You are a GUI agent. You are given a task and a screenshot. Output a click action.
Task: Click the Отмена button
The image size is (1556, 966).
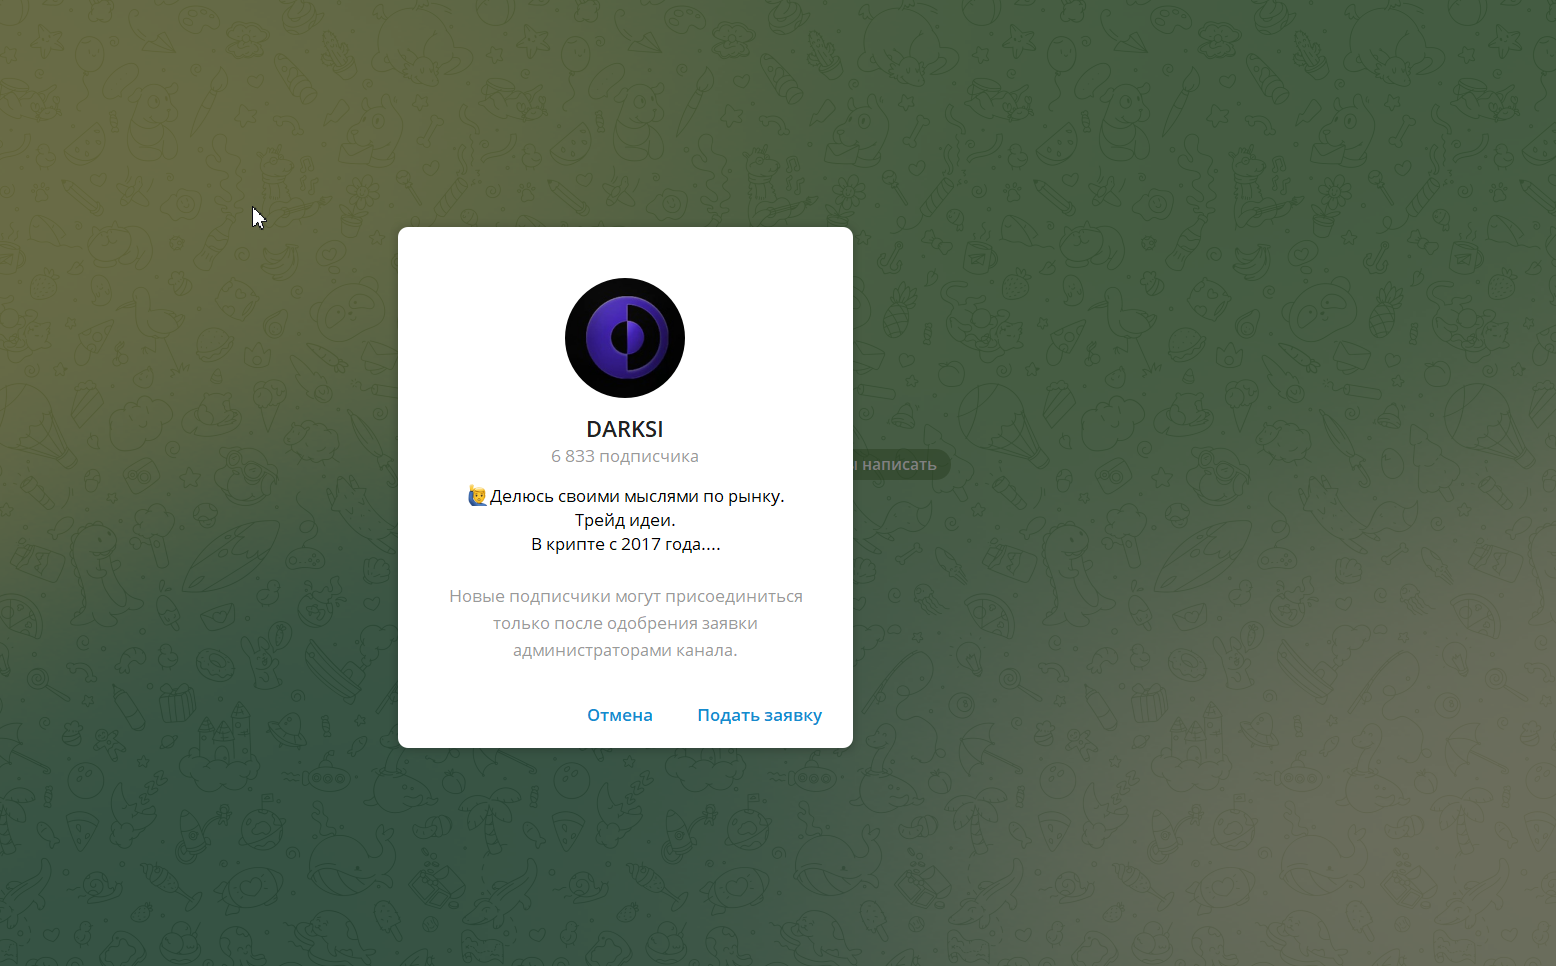tap(619, 715)
